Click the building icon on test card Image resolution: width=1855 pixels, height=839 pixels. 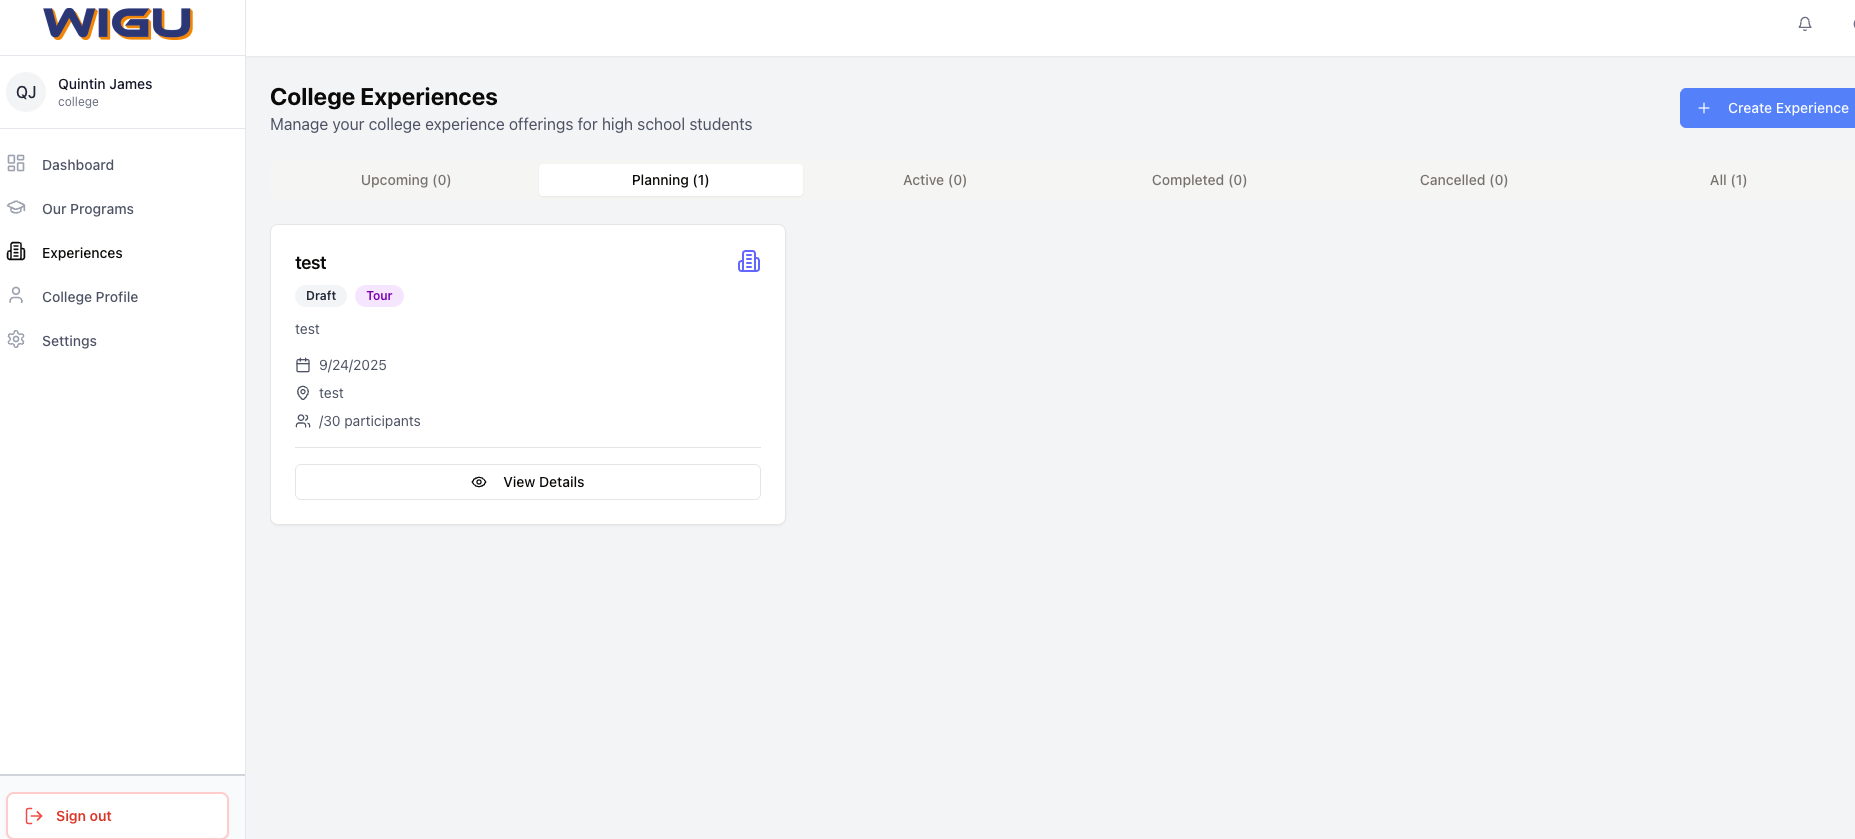[x=748, y=262]
